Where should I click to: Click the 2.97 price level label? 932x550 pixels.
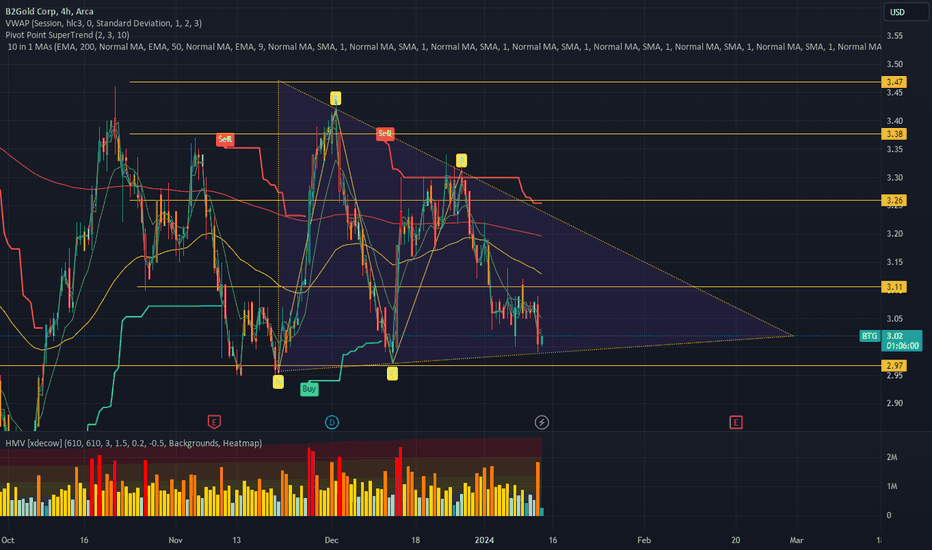[894, 366]
